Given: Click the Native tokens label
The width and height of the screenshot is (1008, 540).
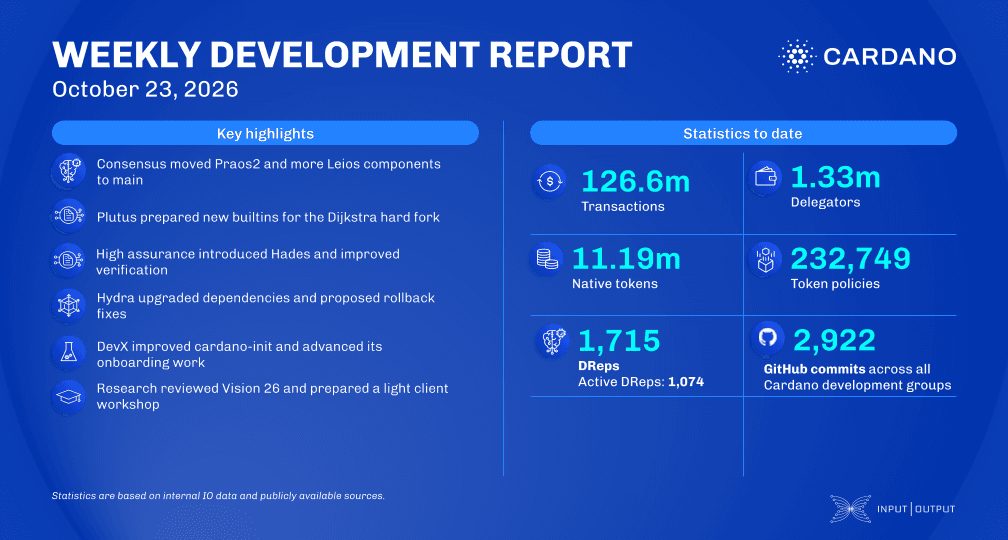Looking at the screenshot, I should (x=615, y=284).
